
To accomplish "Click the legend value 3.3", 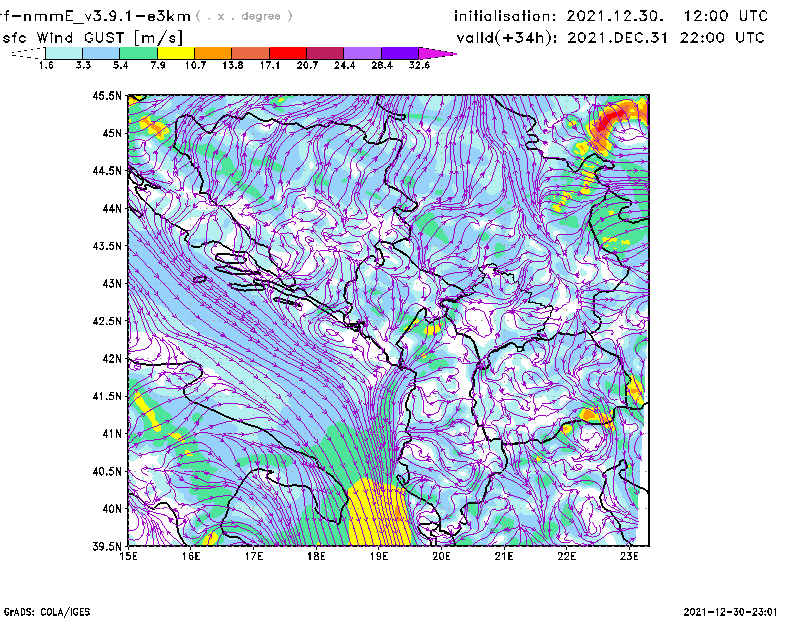I will click(83, 65).
